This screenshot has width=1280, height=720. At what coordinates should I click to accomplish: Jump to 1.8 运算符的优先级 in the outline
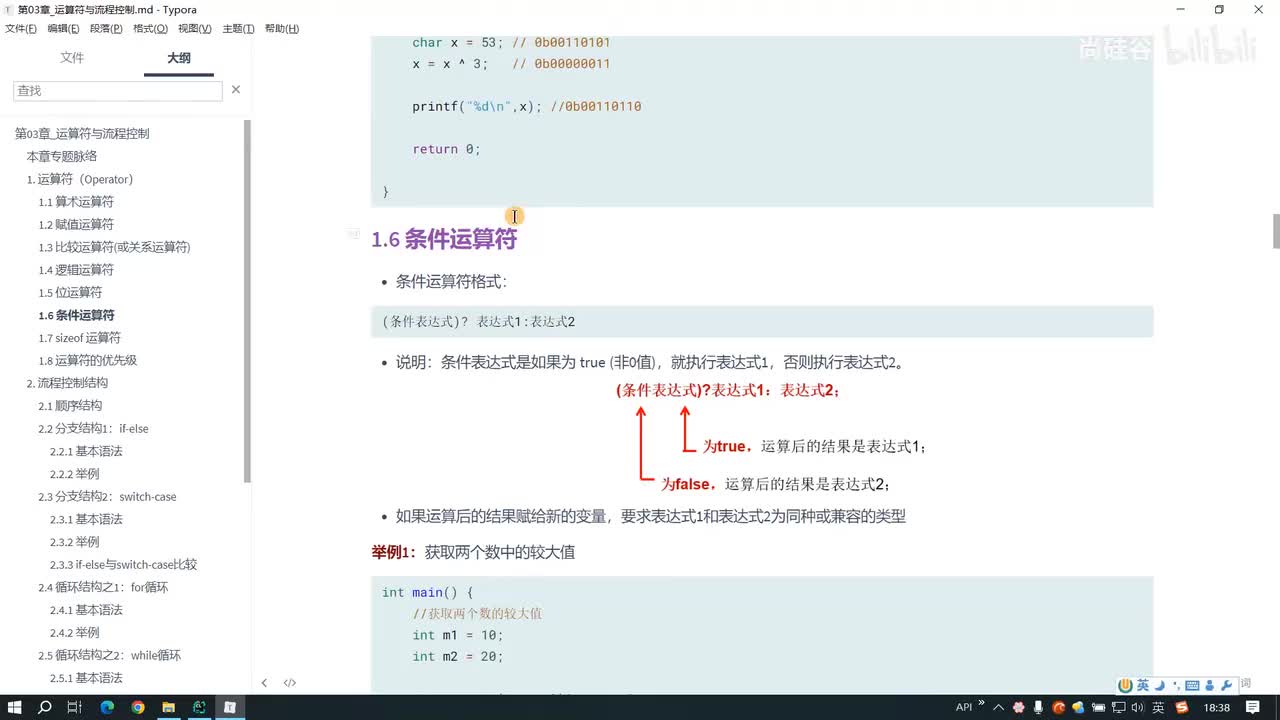[x=87, y=361]
